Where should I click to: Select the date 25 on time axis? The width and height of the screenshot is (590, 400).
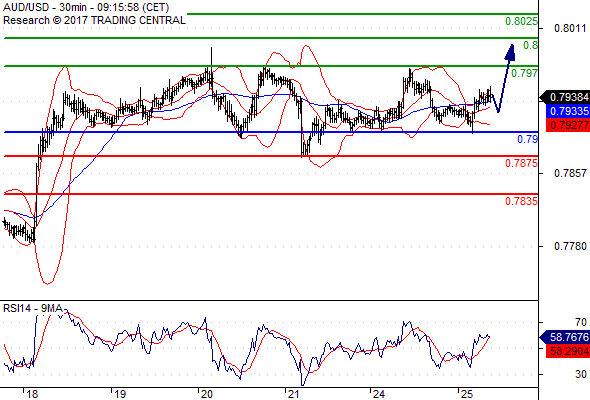467,394
